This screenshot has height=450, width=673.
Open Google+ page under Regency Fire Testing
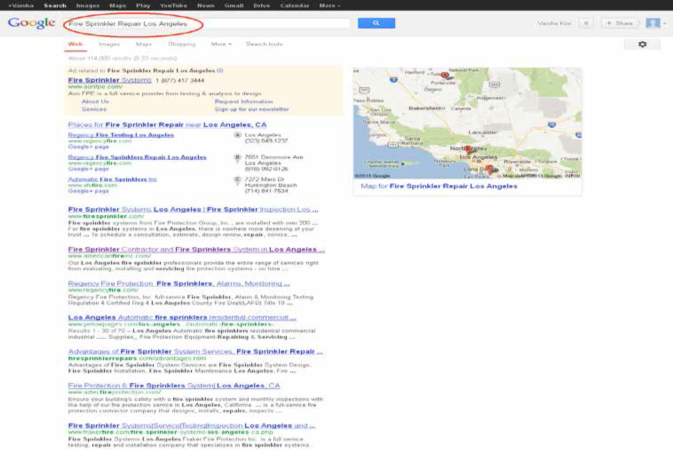[88, 147]
